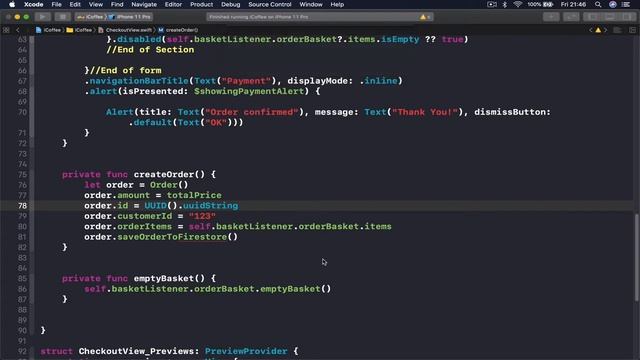Open CheckoutView.swift jump bar item

click(x=125, y=30)
